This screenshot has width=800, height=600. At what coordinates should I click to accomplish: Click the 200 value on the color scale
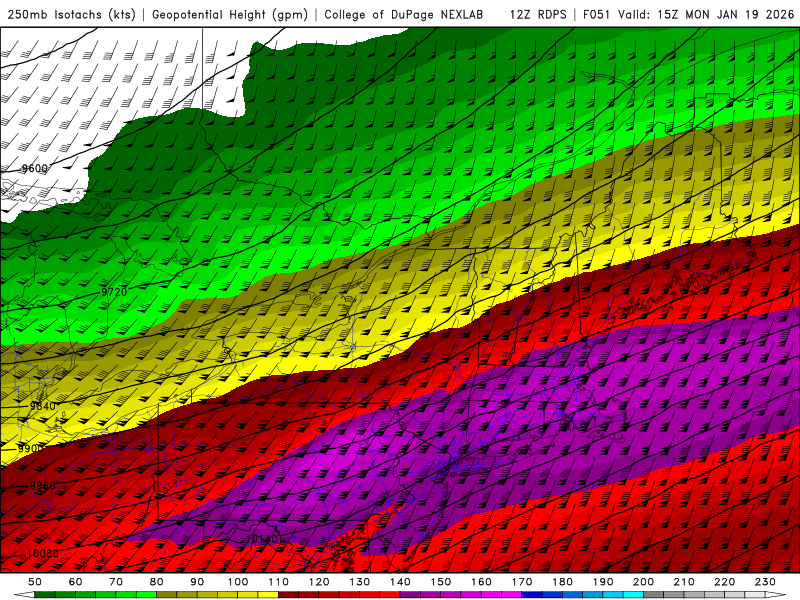(643, 582)
